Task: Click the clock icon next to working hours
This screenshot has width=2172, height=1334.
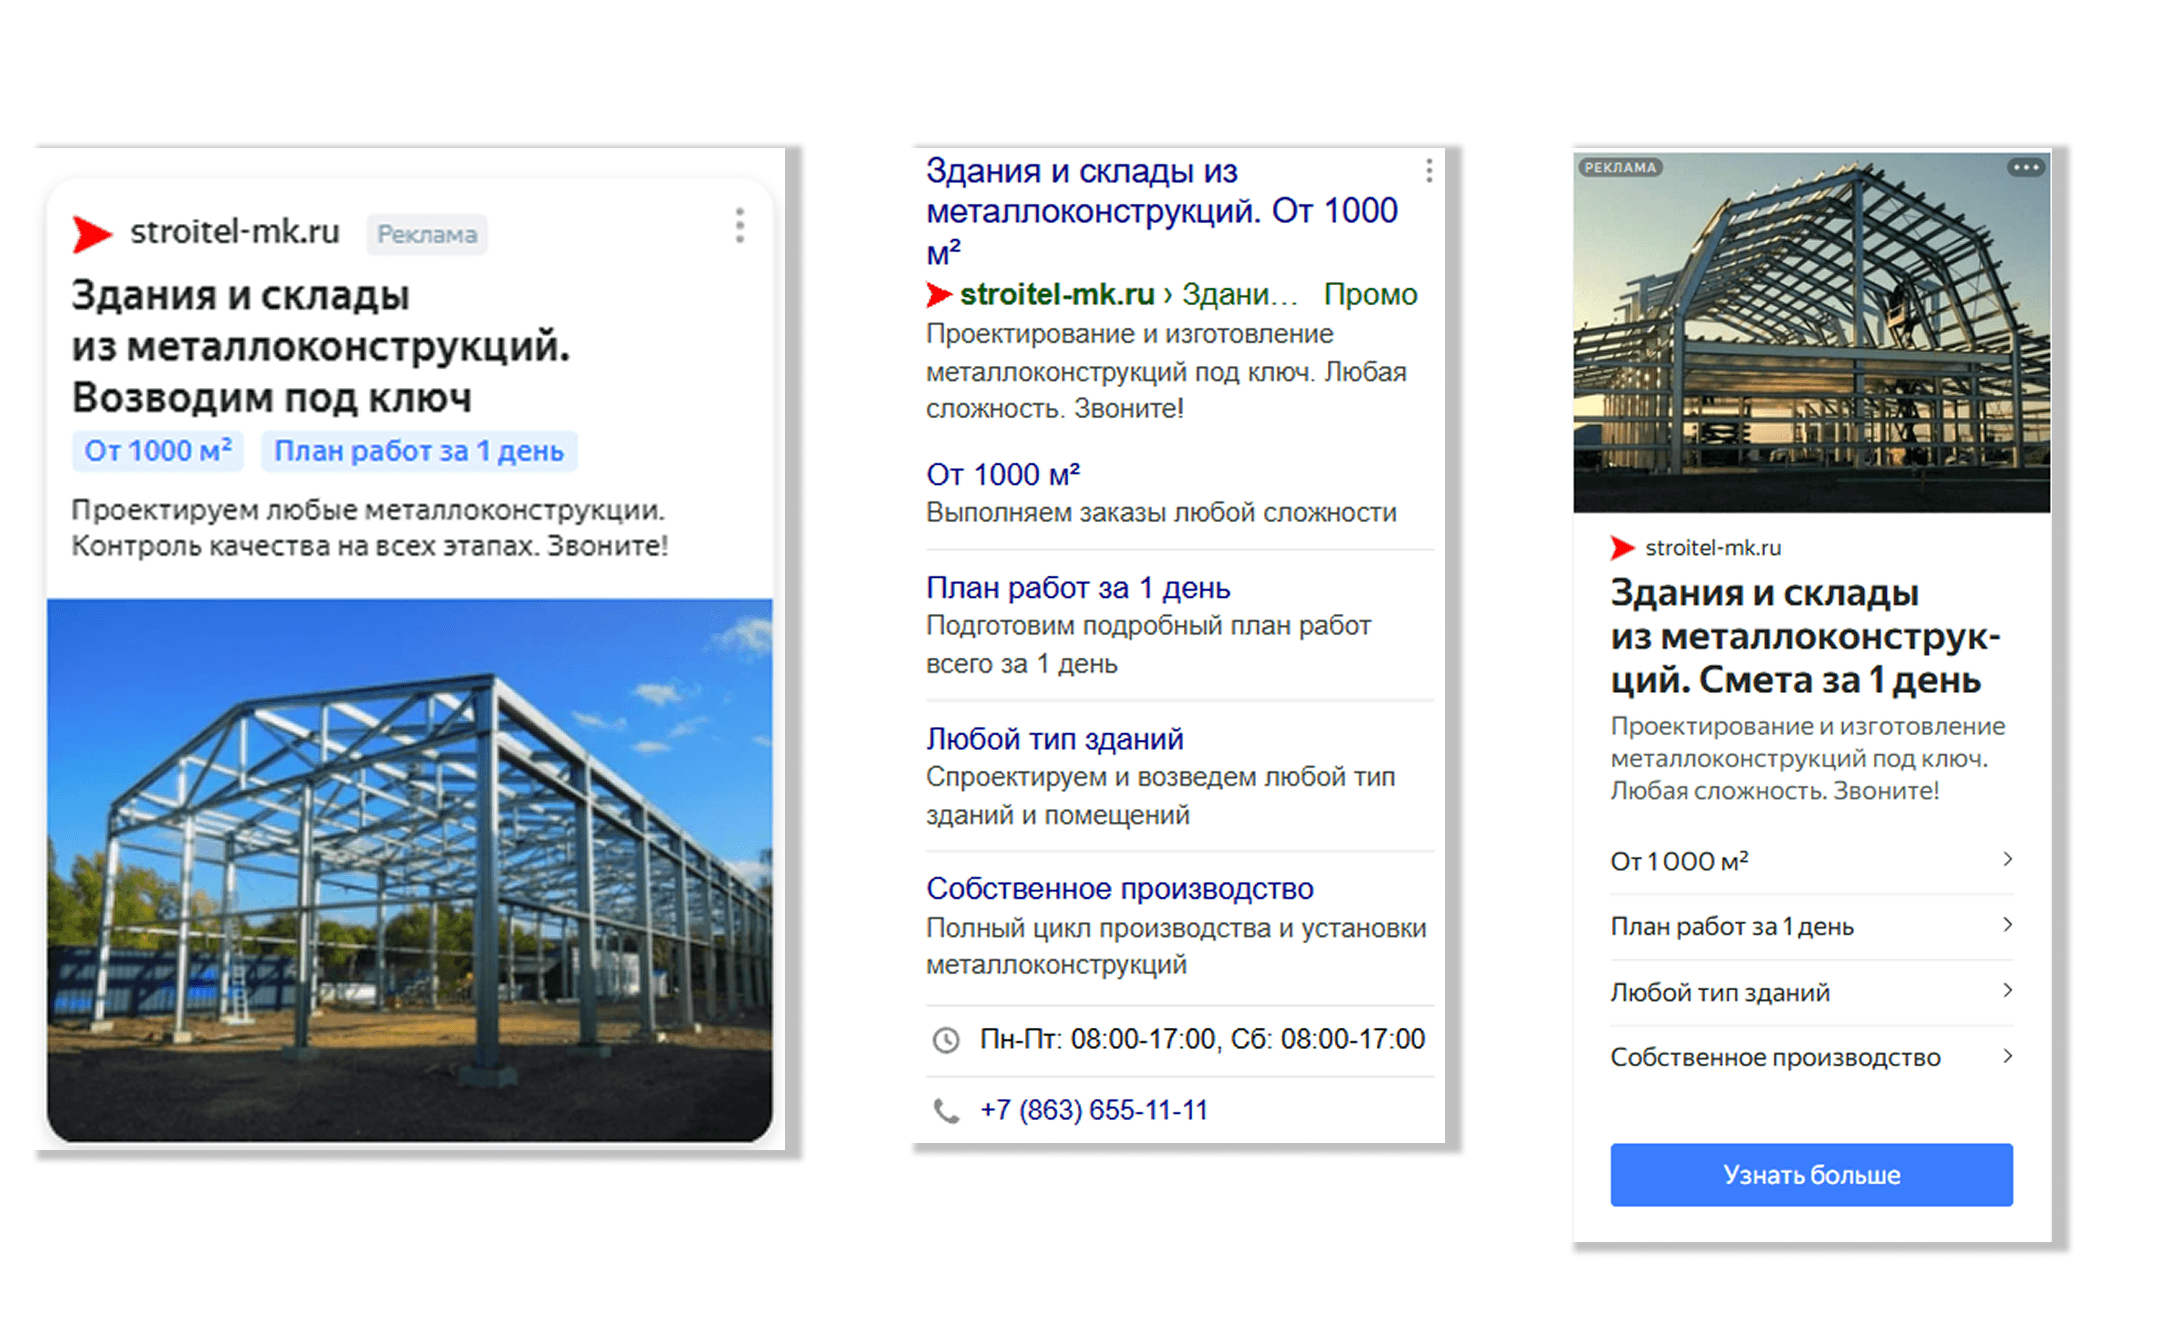Action: point(945,1040)
